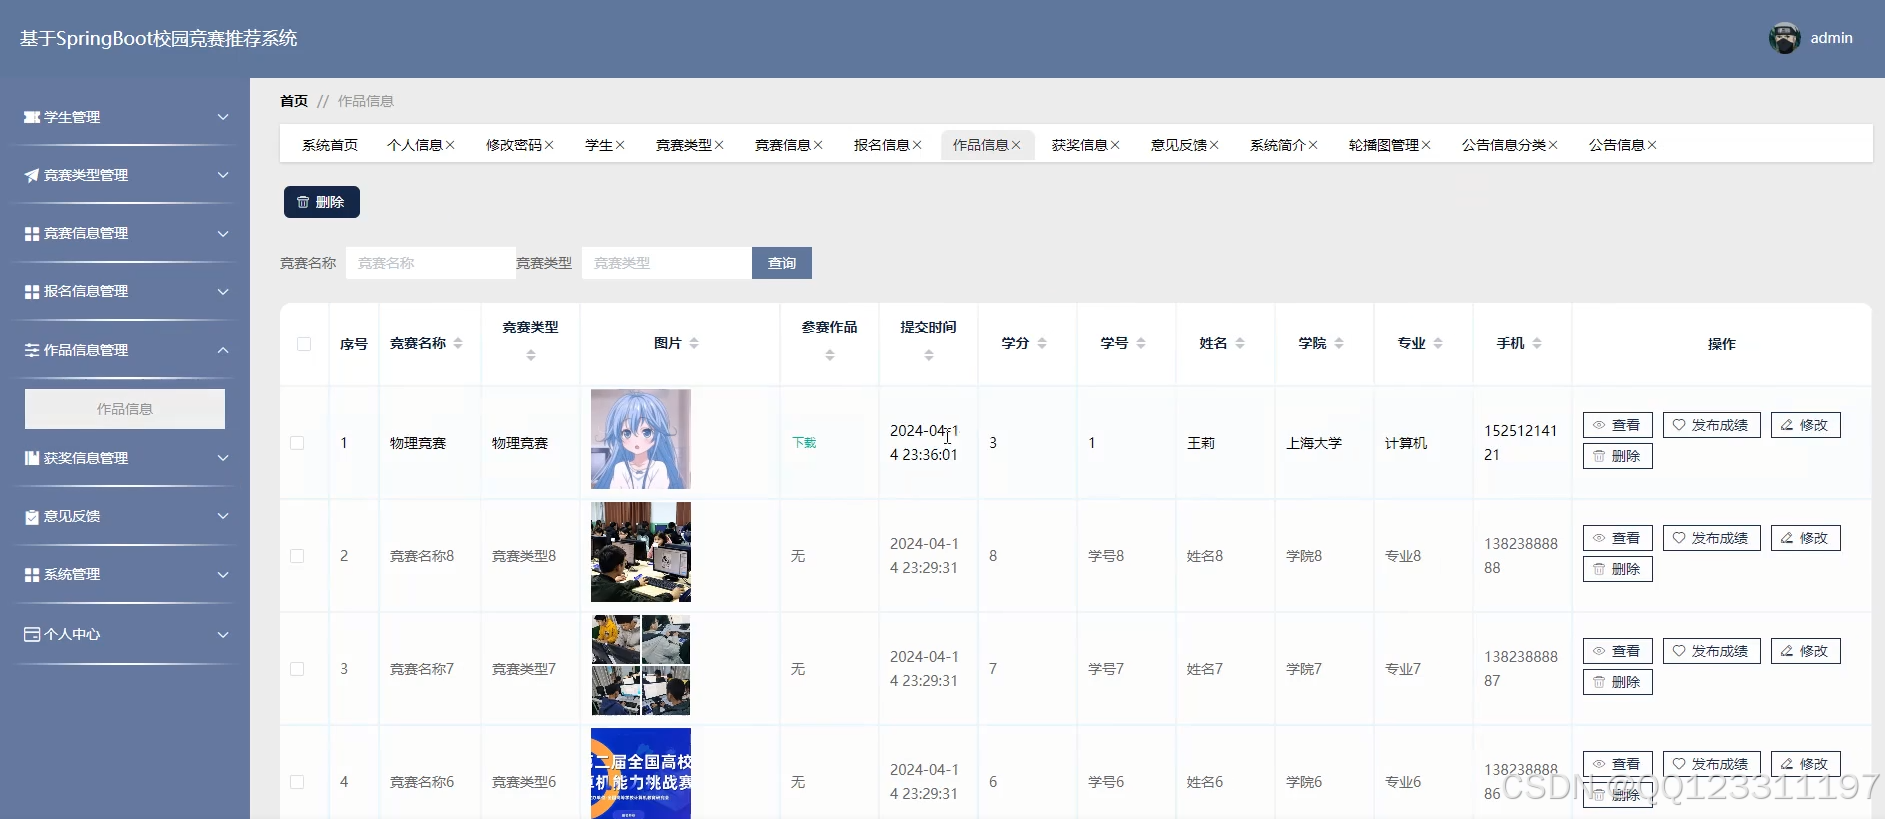Click the 首页 breadcrumb link
Image resolution: width=1885 pixels, height=819 pixels.
(294, 101)
